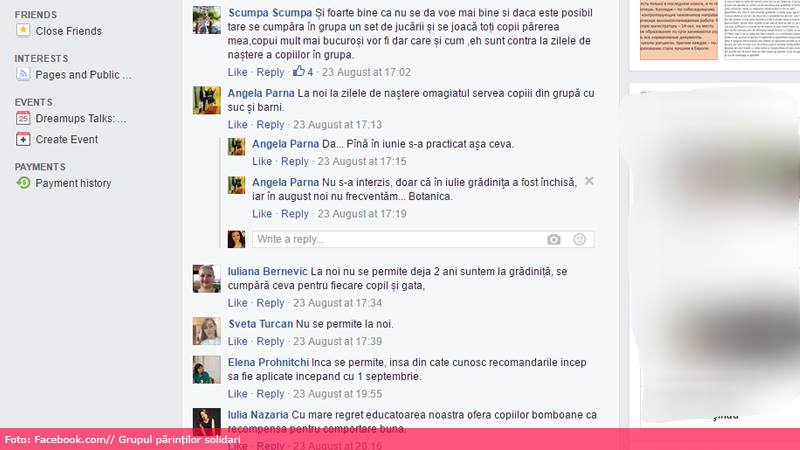
Task: Open the Pages and Public feed icon
Action: [23, 74]
